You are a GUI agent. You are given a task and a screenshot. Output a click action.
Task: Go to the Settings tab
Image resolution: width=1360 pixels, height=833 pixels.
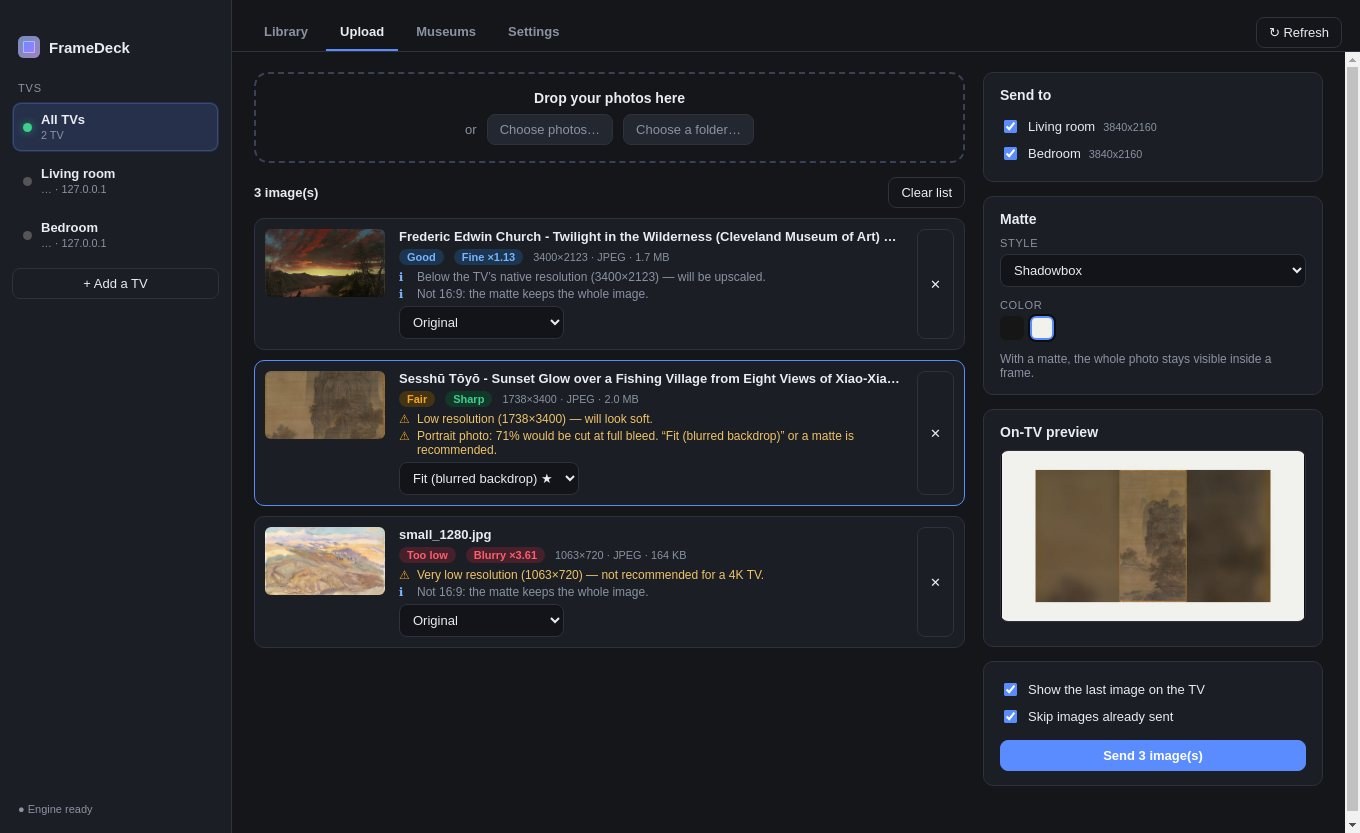[533, 31]
